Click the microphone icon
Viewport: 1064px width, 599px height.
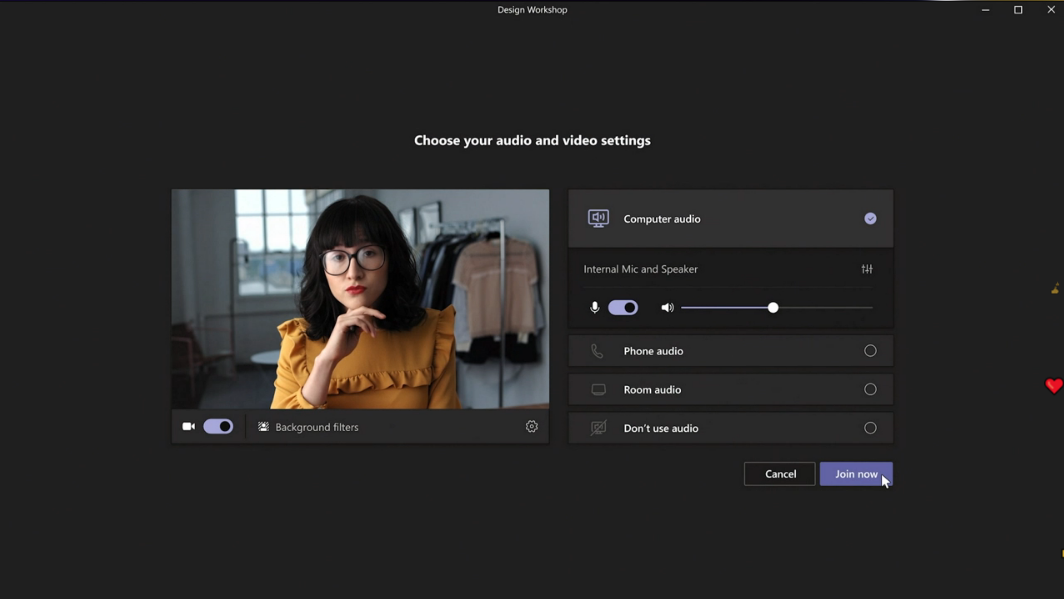(x=595, y=308)
